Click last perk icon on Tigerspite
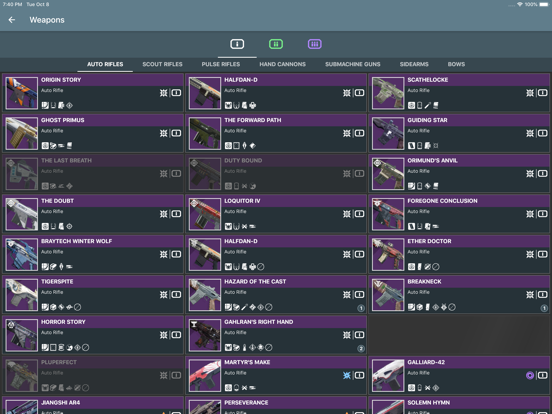 (77, 307)
